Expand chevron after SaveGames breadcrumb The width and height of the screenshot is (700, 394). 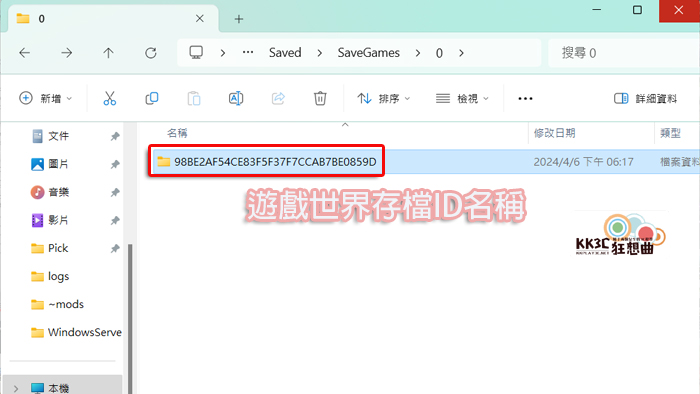point(418,53)
